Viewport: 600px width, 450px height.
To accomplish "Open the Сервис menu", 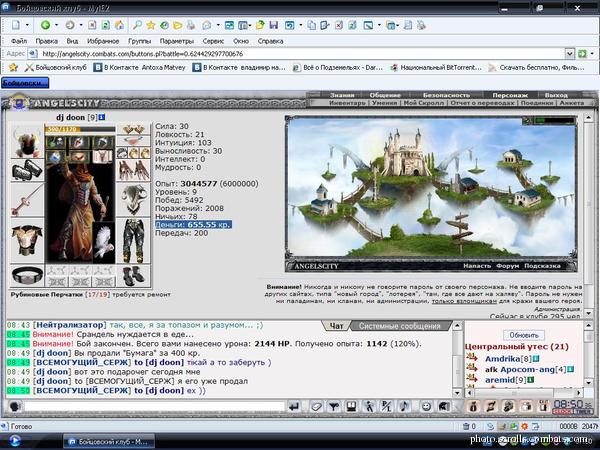I will [x=213, y=41].
